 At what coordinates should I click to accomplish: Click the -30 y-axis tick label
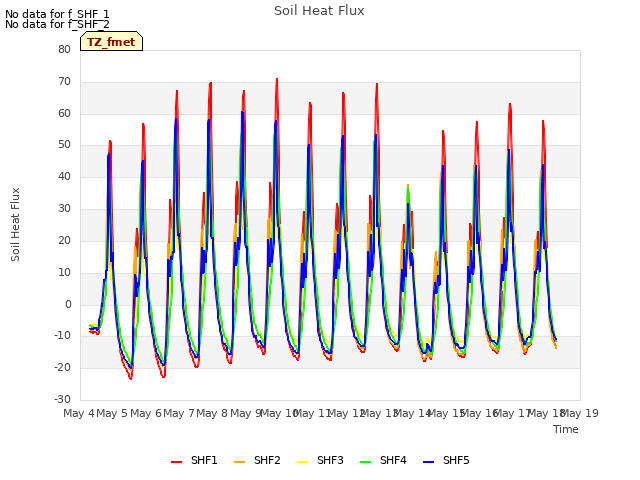(63, 400)
